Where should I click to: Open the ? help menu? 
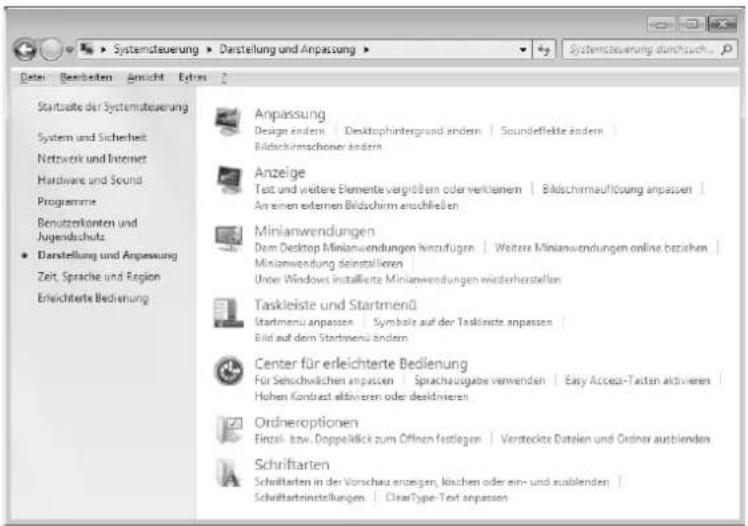[224, 78]
